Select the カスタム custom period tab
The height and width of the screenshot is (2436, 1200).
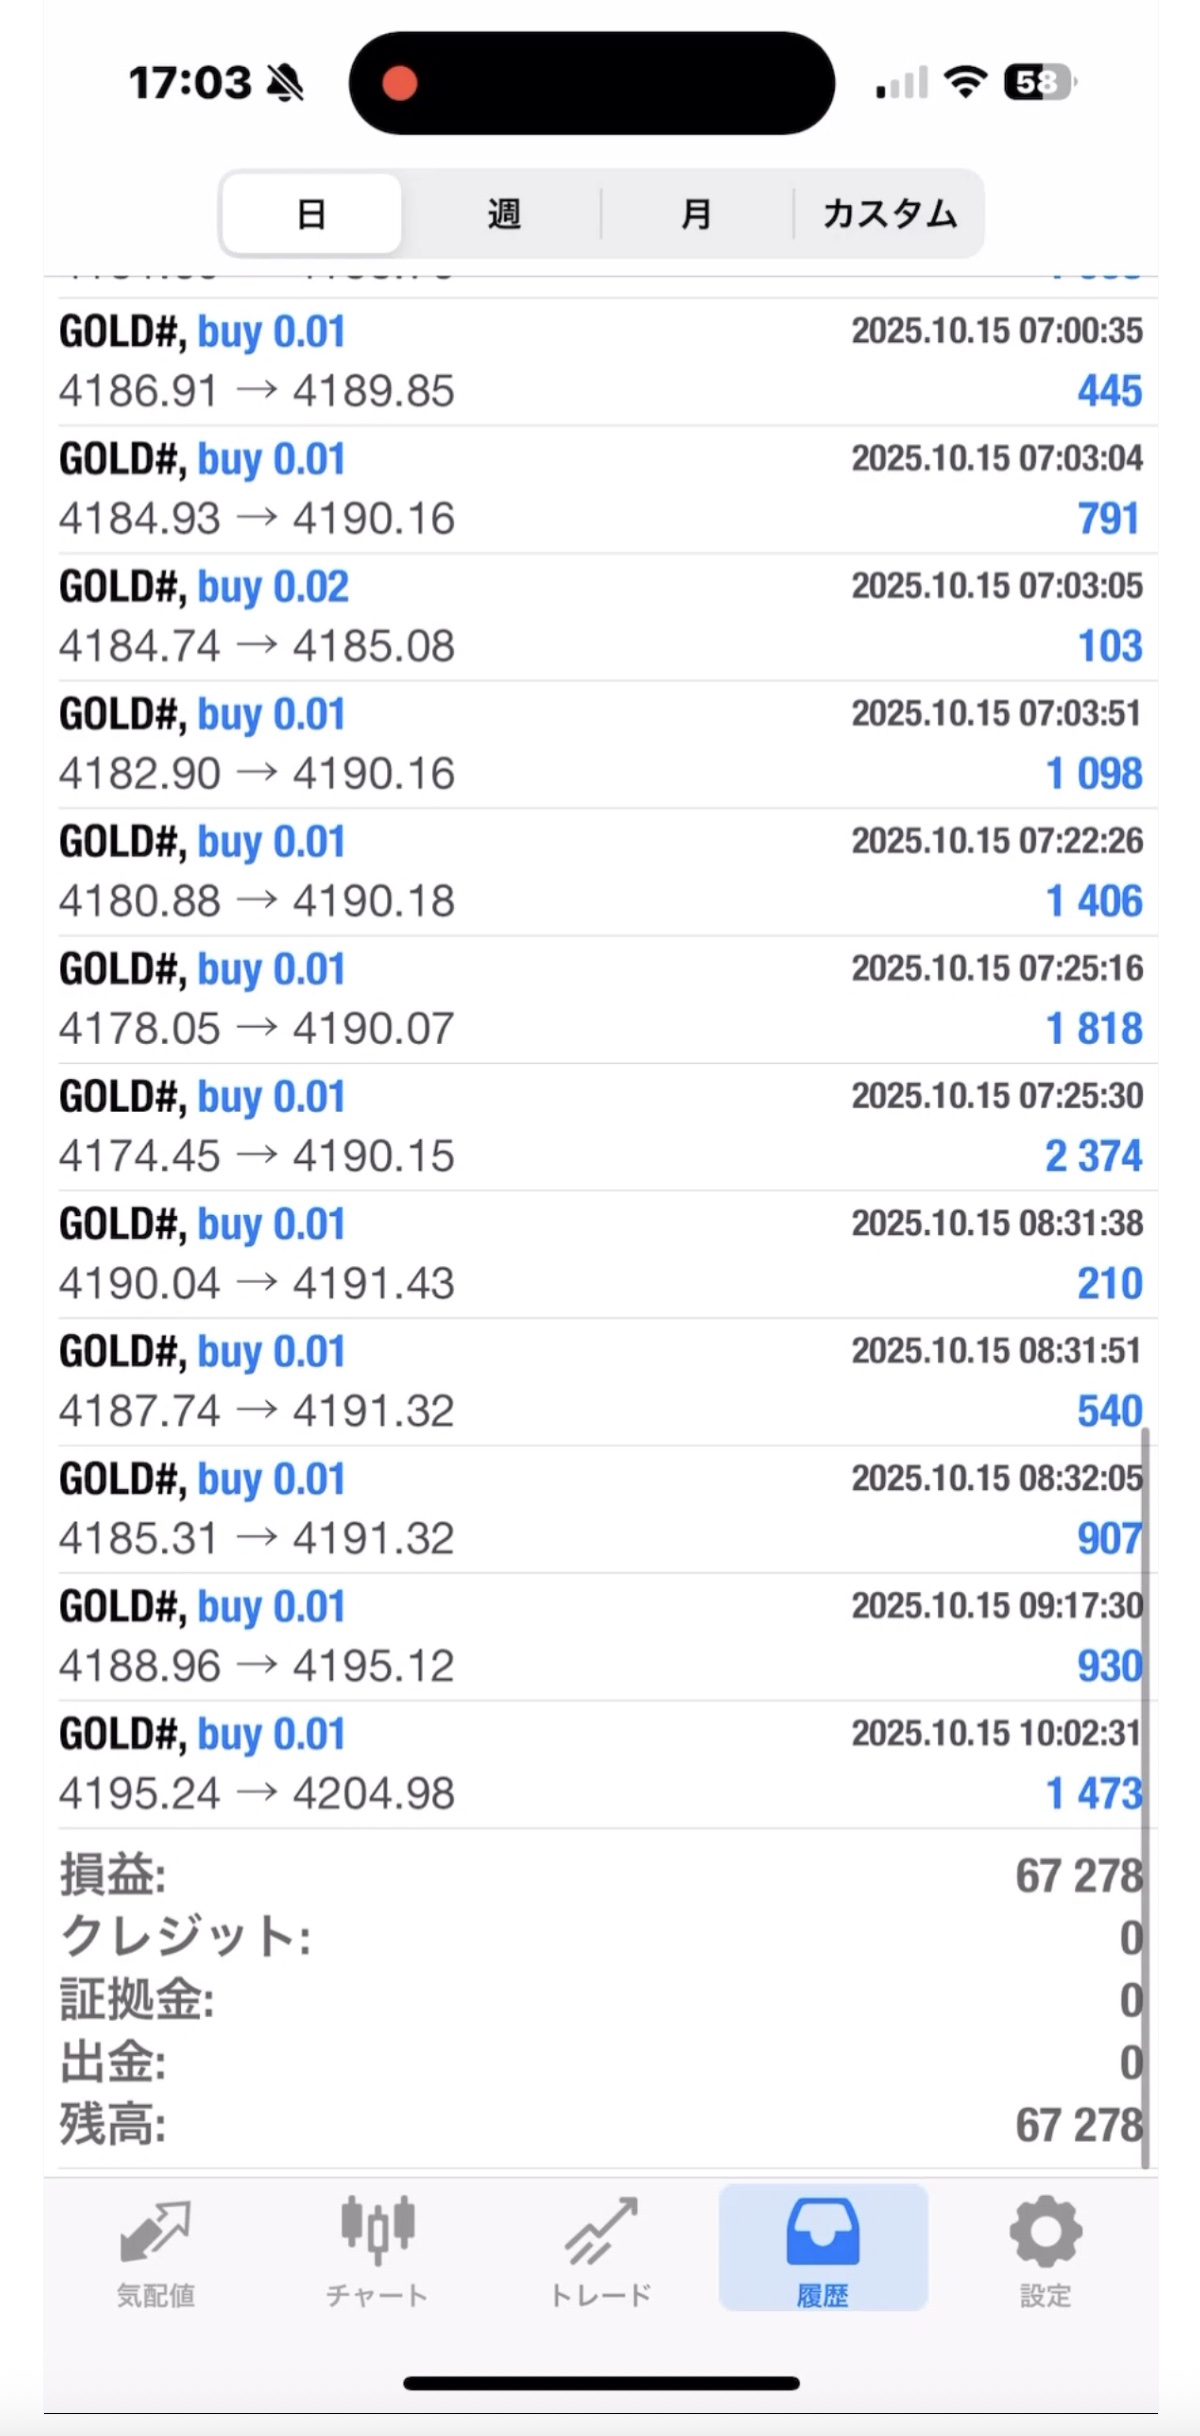coord(889,214)
